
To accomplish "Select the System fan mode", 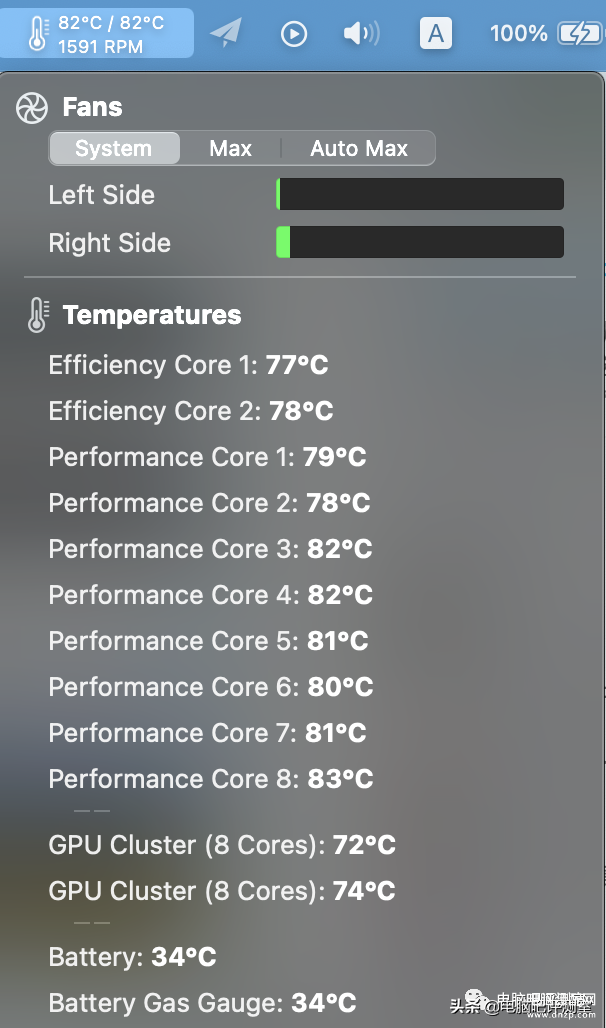I will (114, 148).
